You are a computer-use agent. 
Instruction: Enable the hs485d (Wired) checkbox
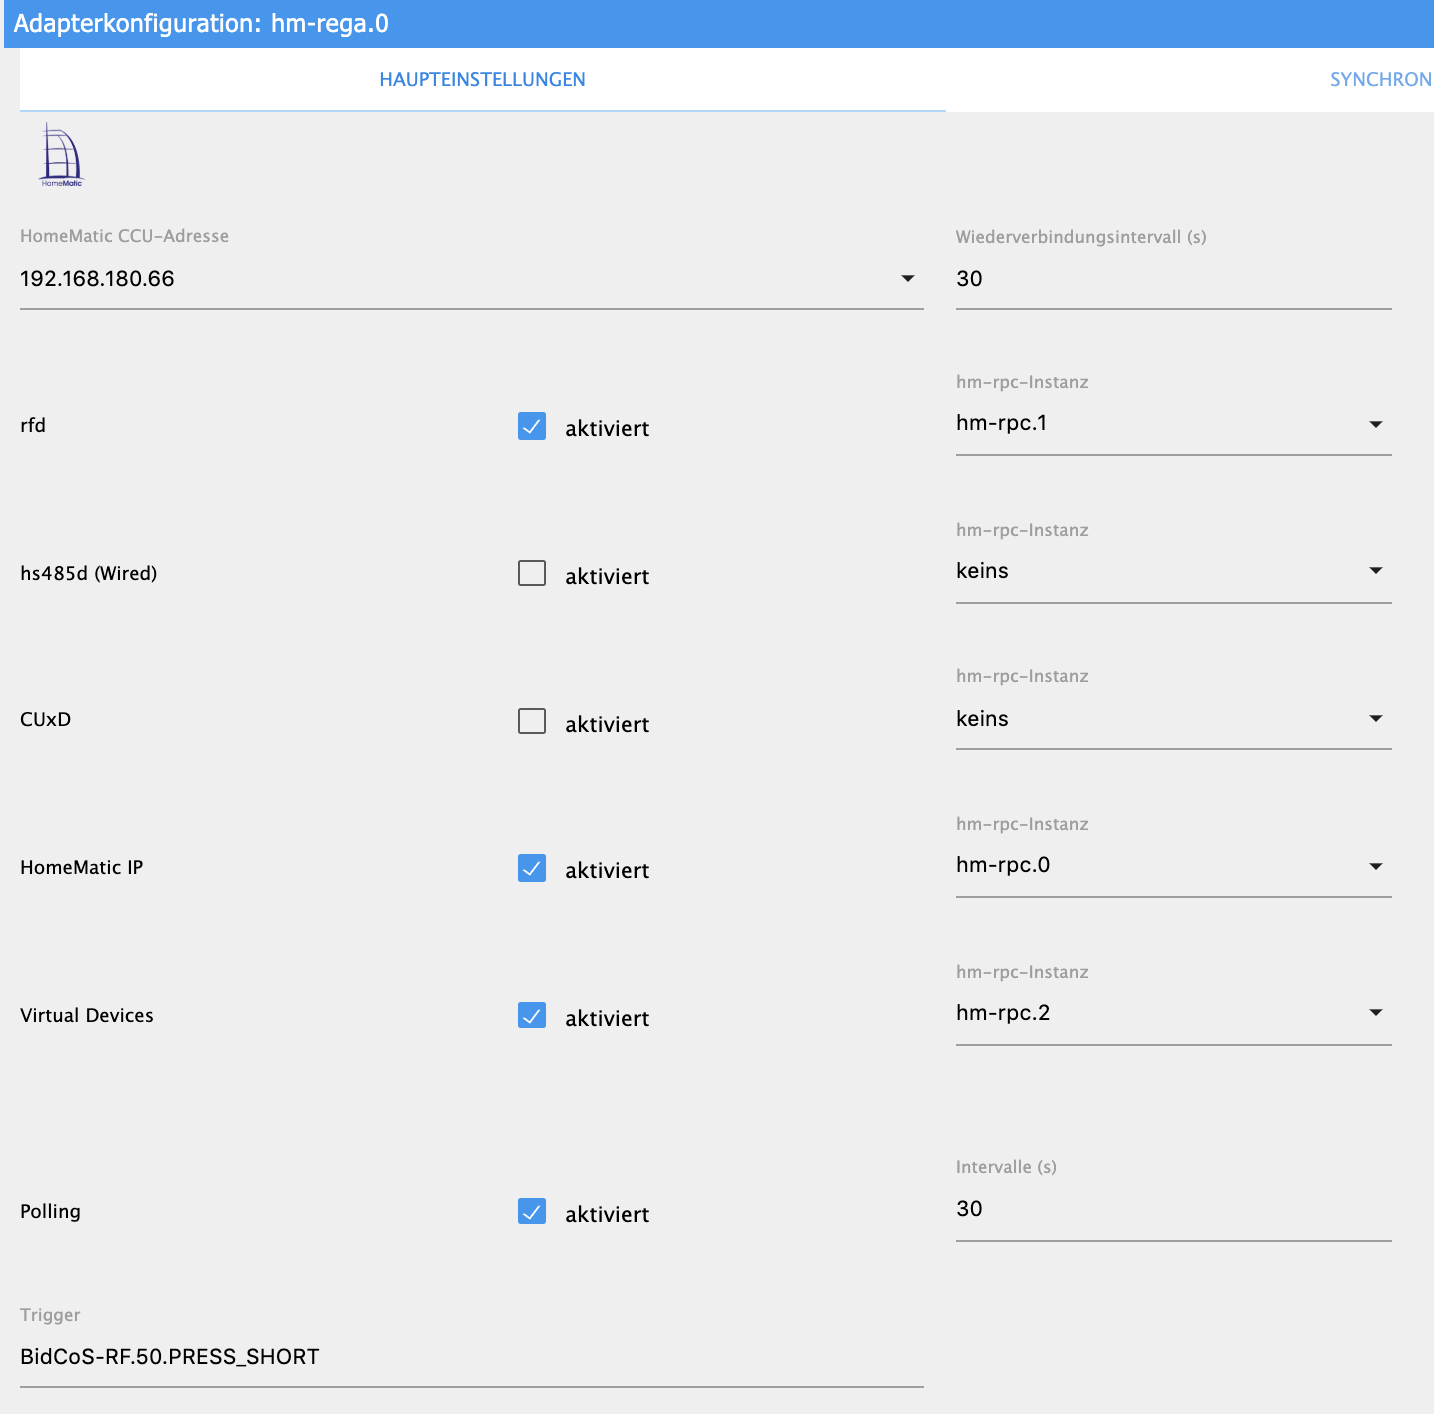tap(532, 573)
